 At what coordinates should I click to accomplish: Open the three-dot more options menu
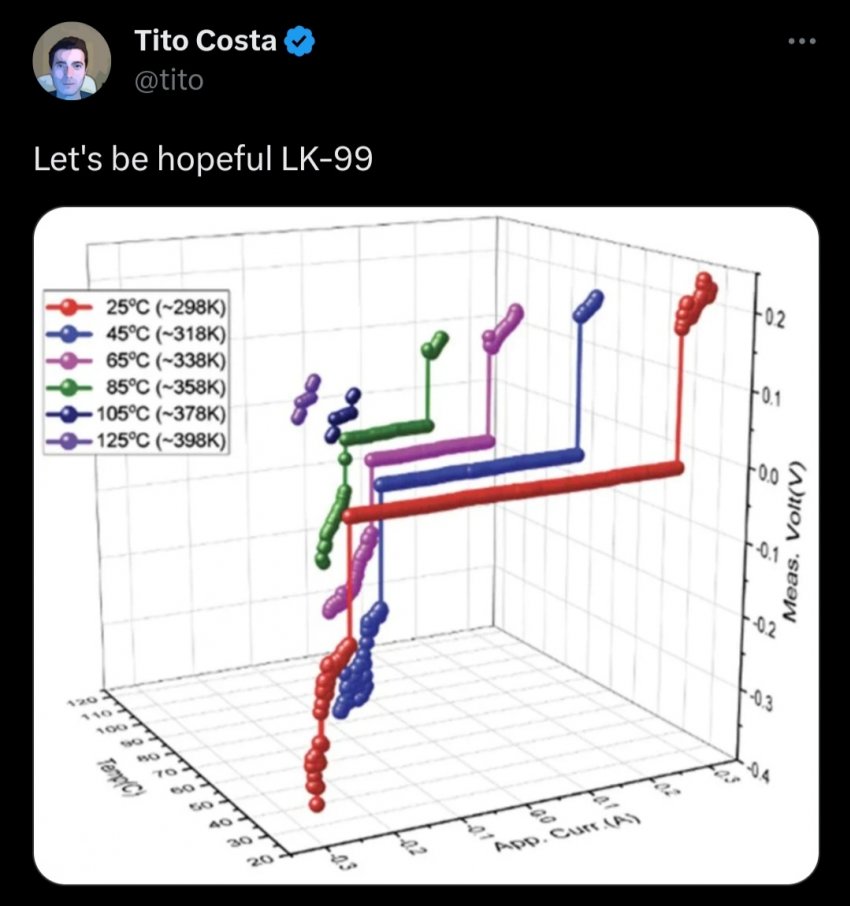click(802, 42)
